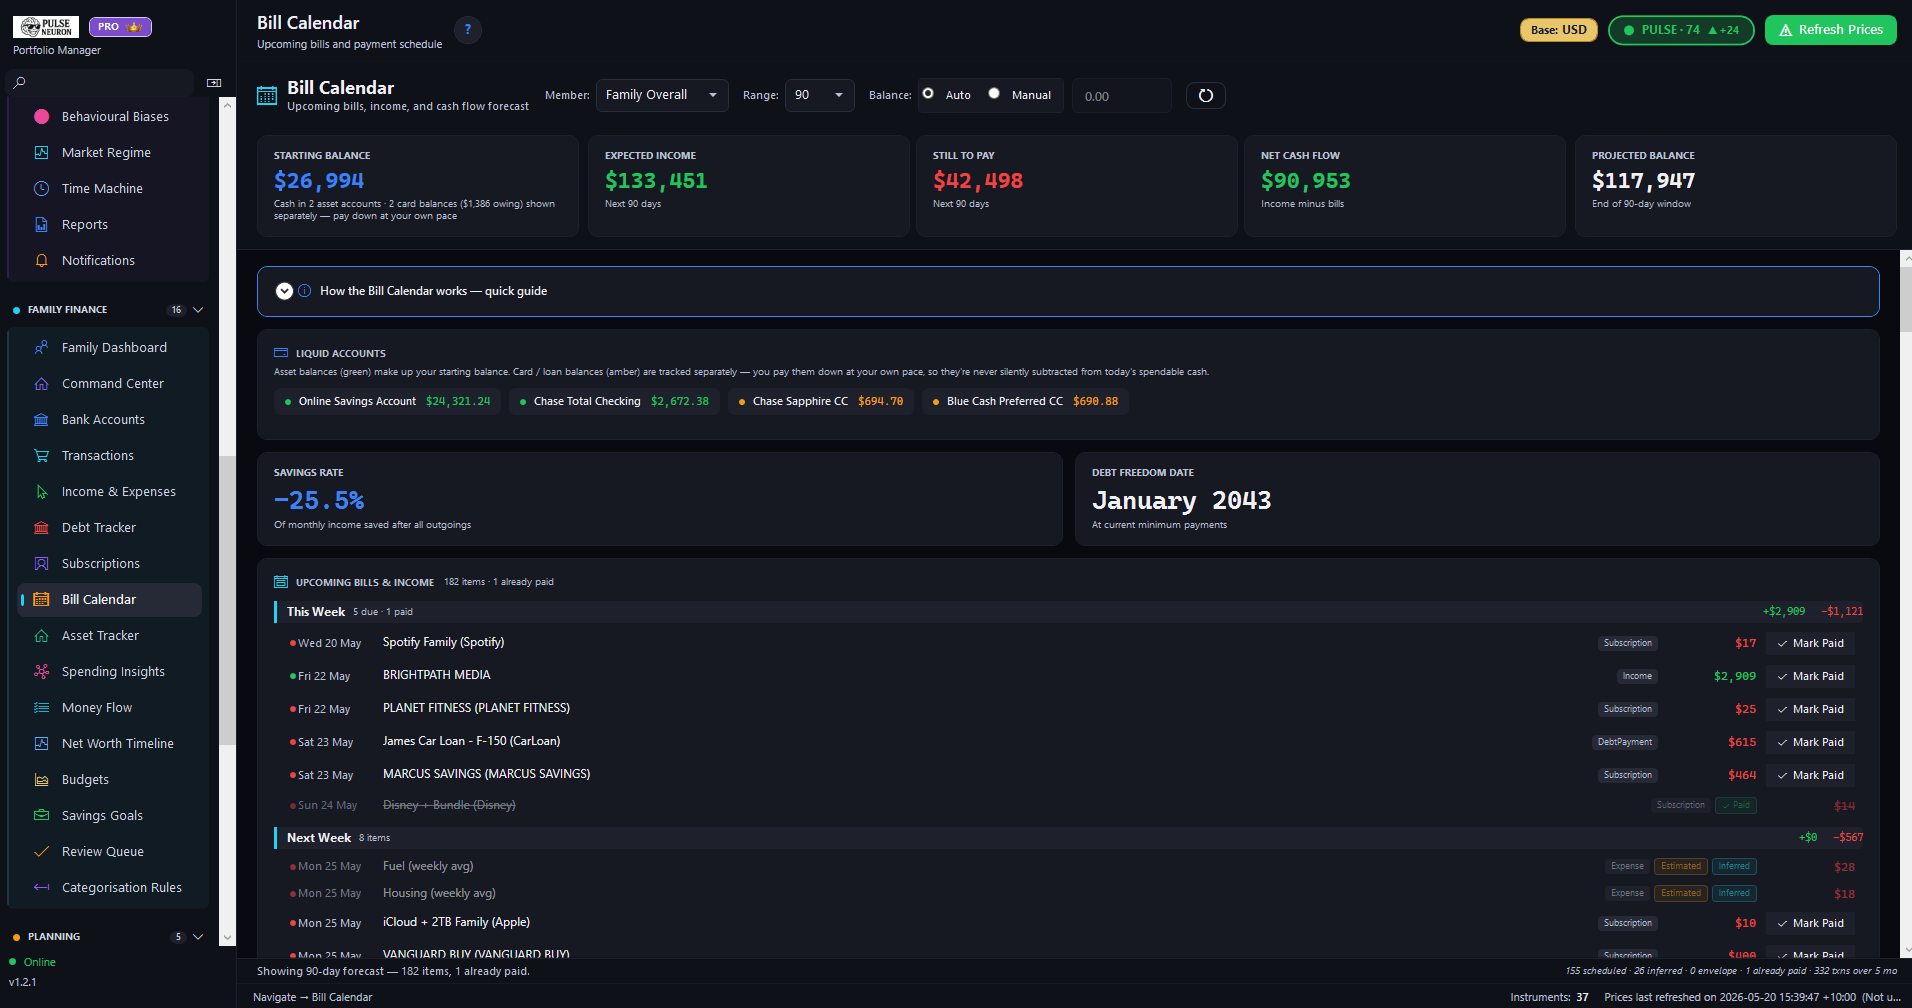Click the Notifications bell icon
This screenshot has height=1008, width=1912.
41,260
